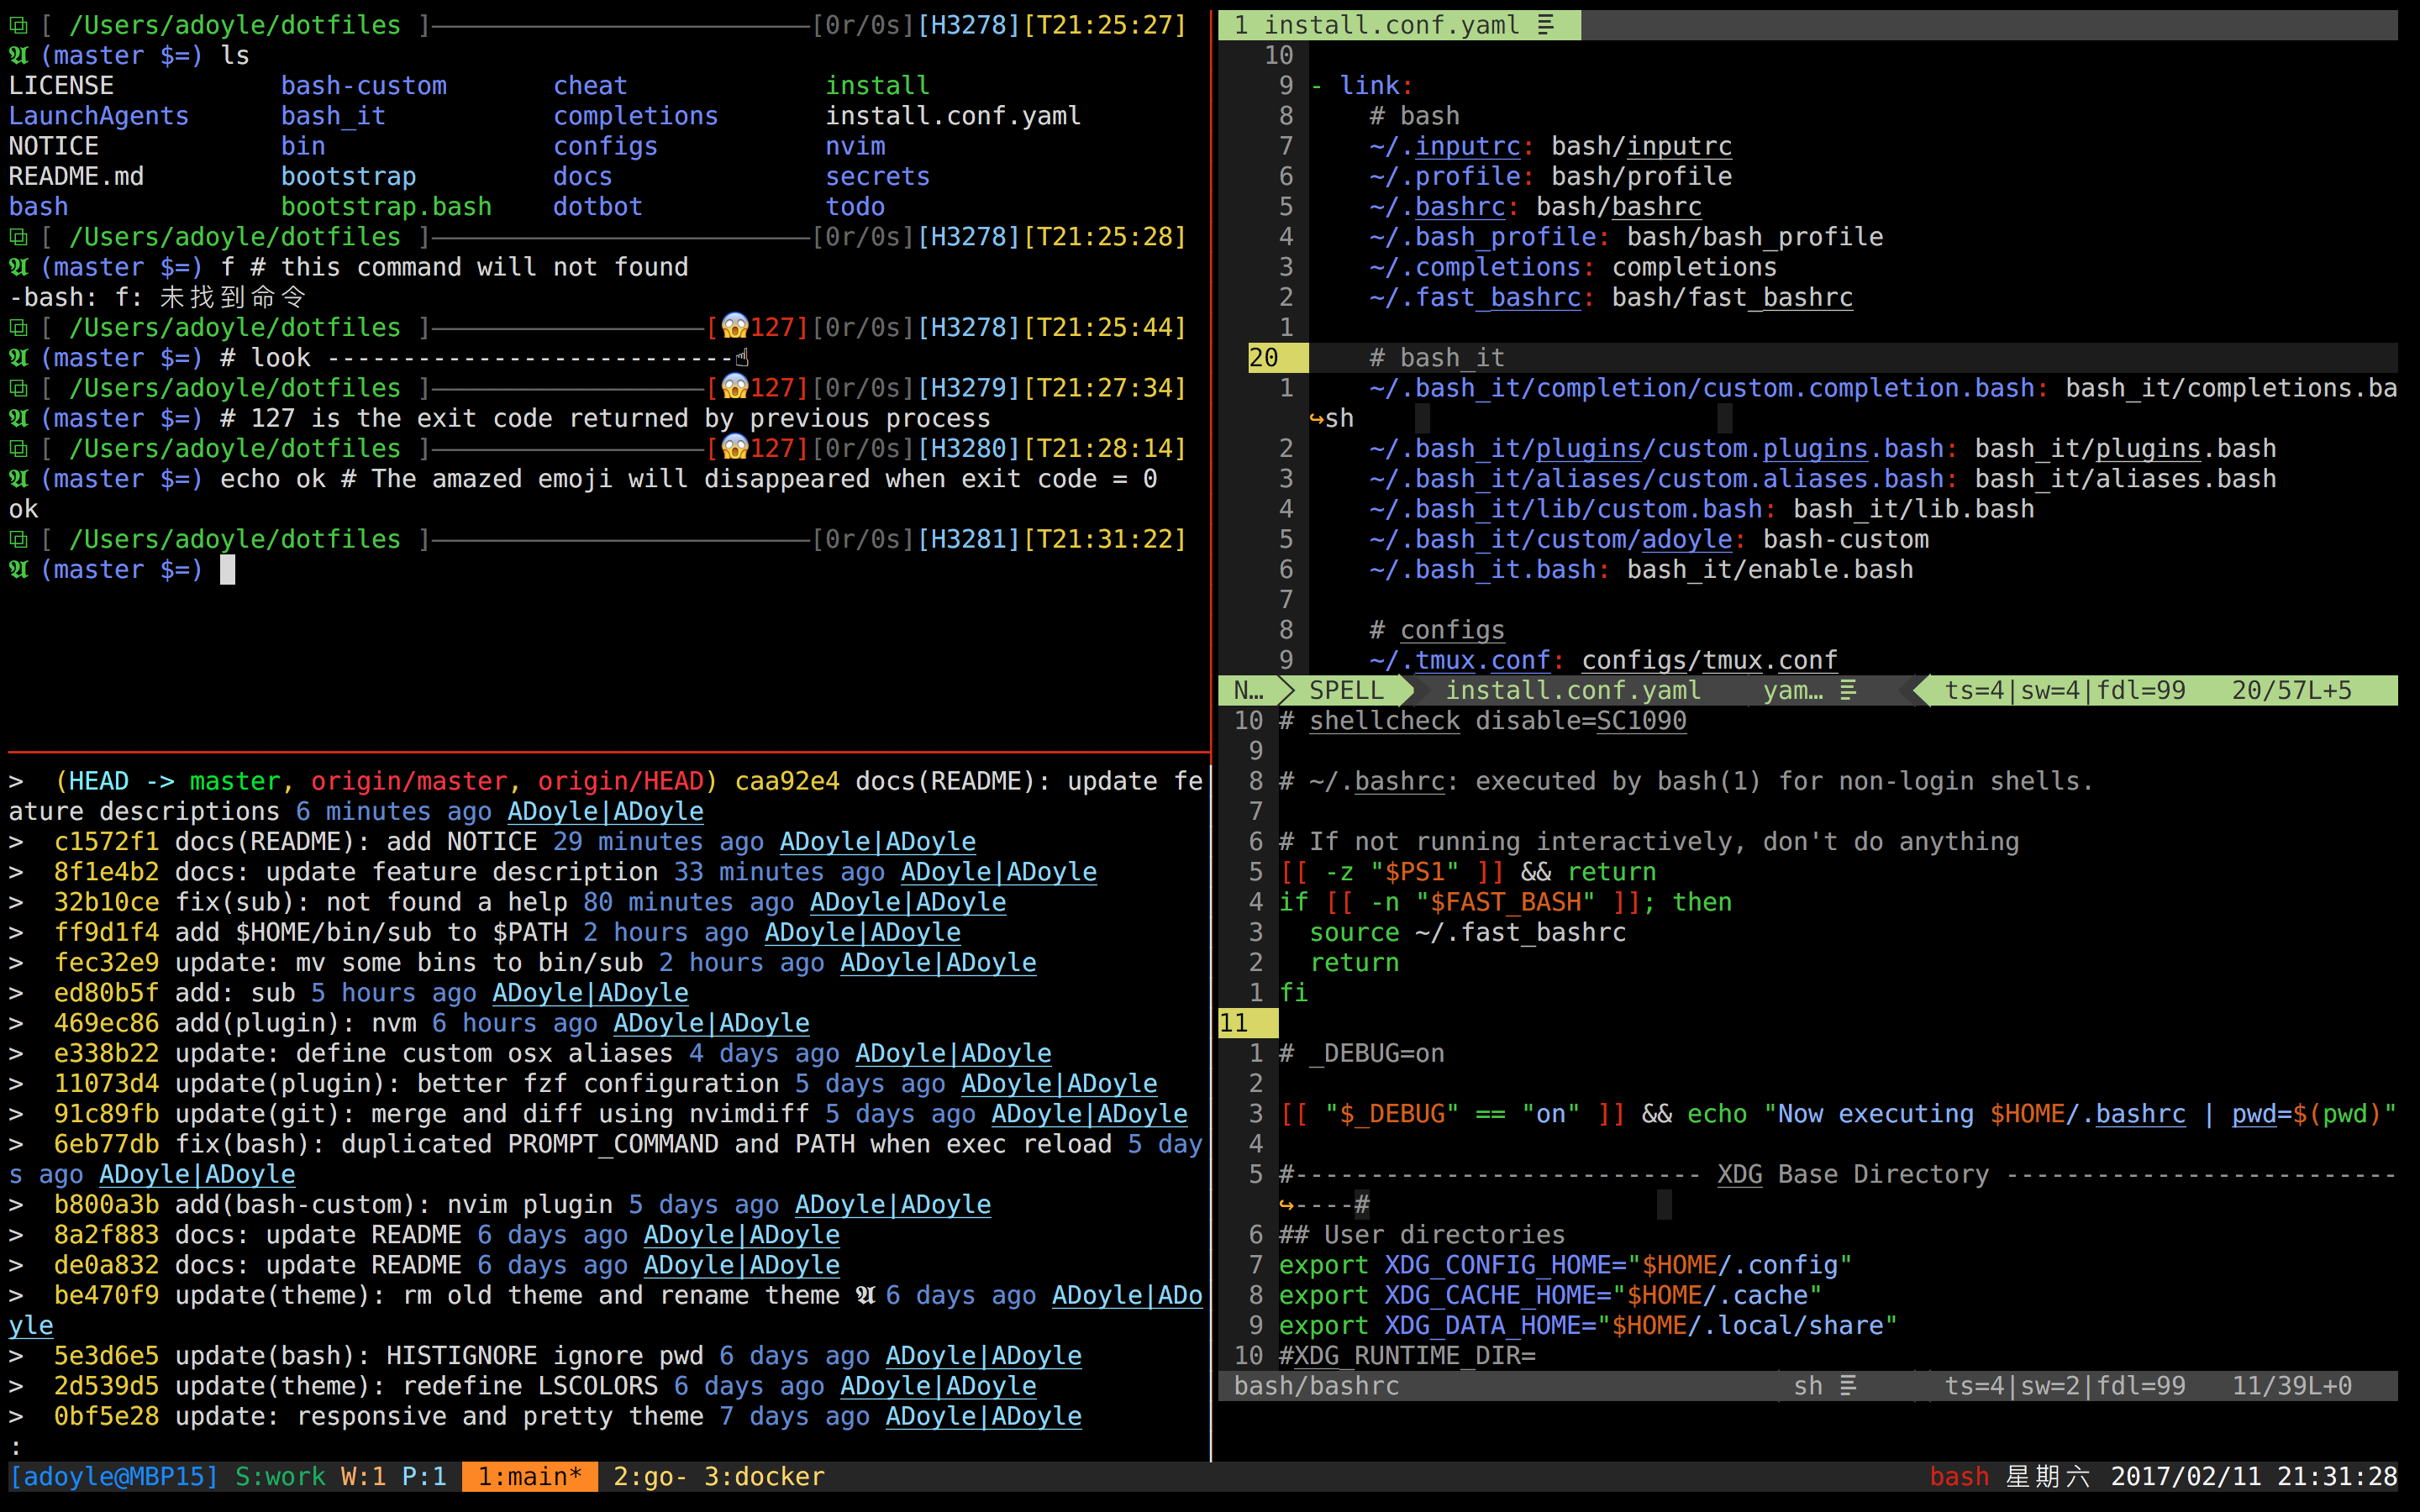Image resolution: width=2420 pixels, height=1512 pixels.
Task: Click the fraktur A glyph on the current prompt
Action: [x=18, y=569]
